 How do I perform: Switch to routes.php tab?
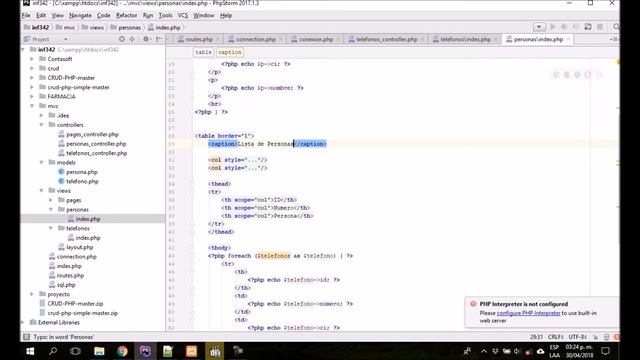point(199,39)
